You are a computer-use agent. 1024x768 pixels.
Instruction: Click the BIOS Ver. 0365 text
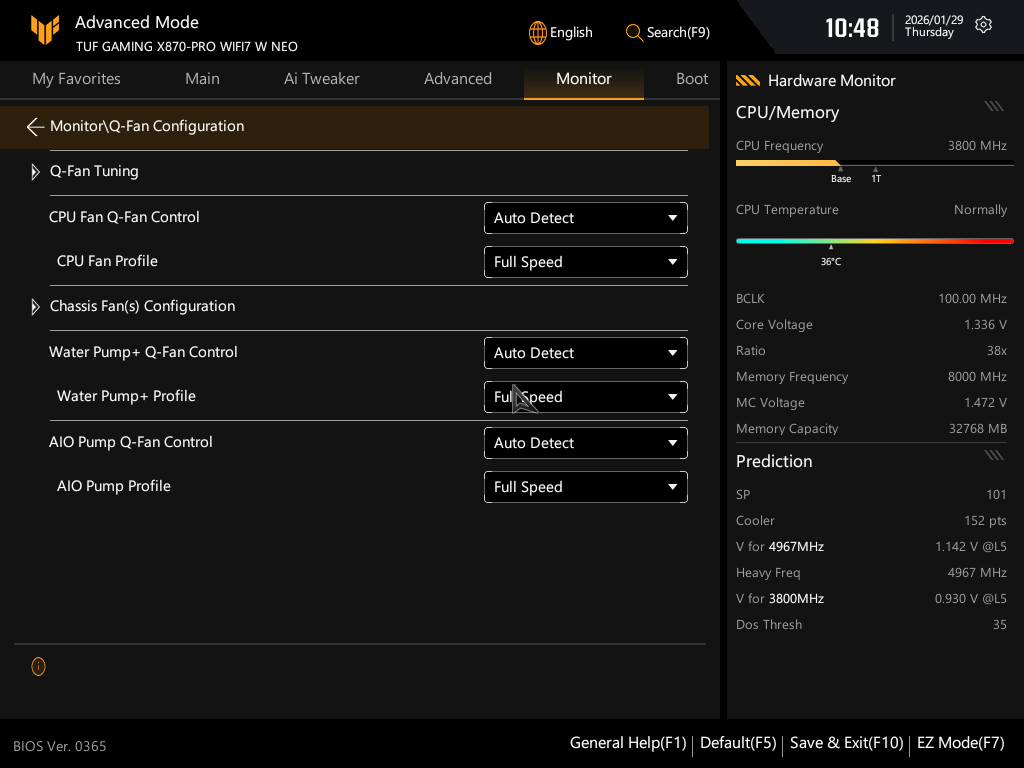click(59, 746)
